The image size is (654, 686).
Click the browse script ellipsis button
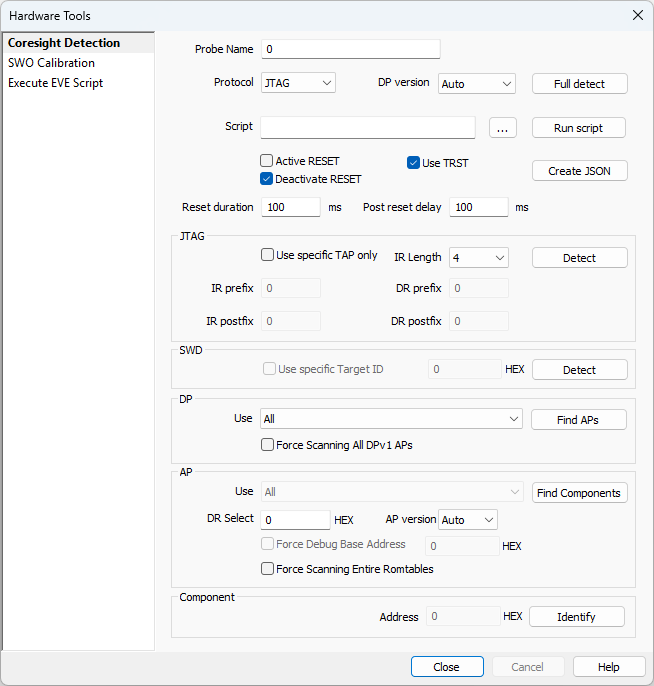tap(502, 128)
